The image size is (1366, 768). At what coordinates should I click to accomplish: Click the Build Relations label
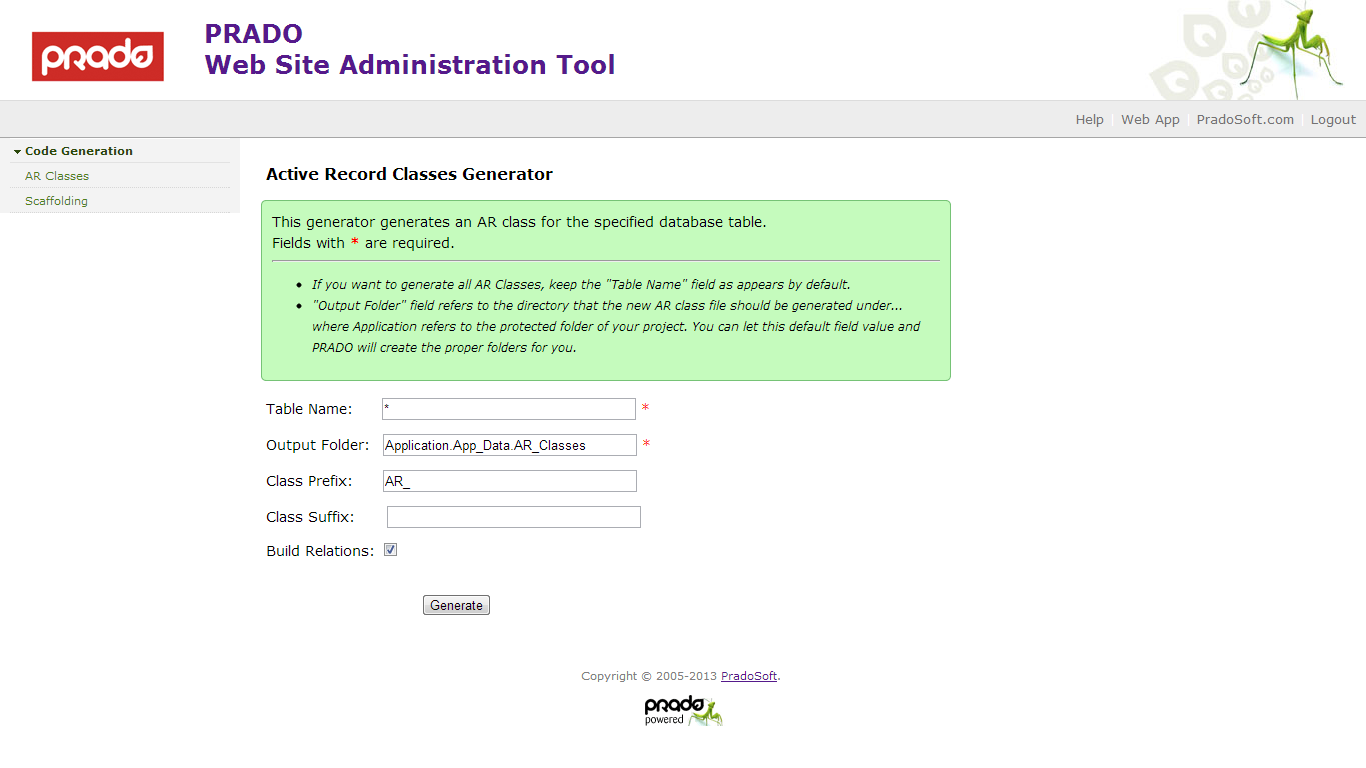(x=320, y=551)
